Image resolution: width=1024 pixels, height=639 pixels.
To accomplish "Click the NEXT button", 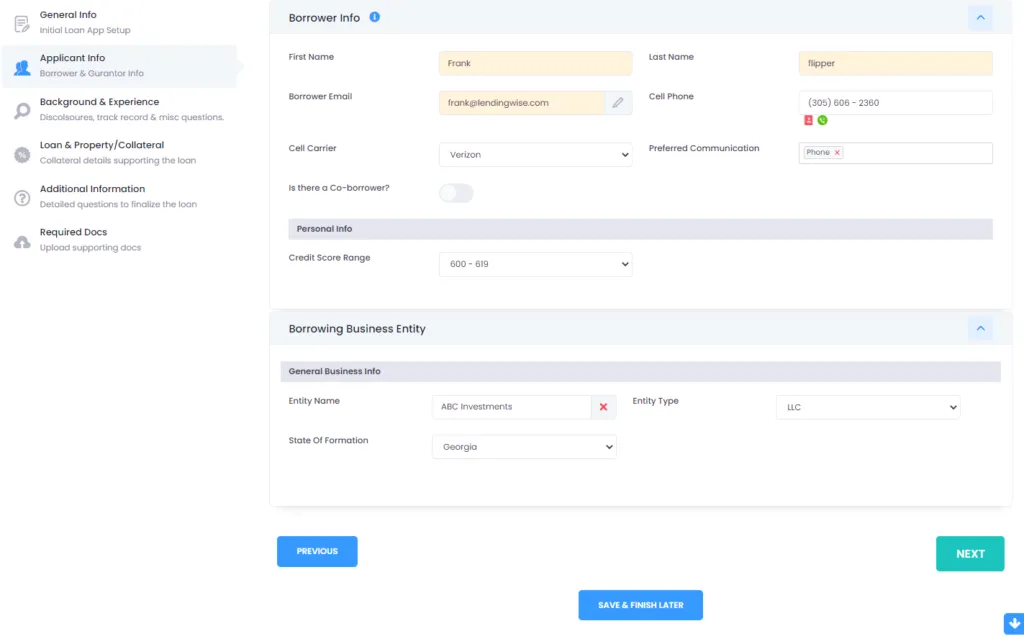I will [x=970, y=553].
